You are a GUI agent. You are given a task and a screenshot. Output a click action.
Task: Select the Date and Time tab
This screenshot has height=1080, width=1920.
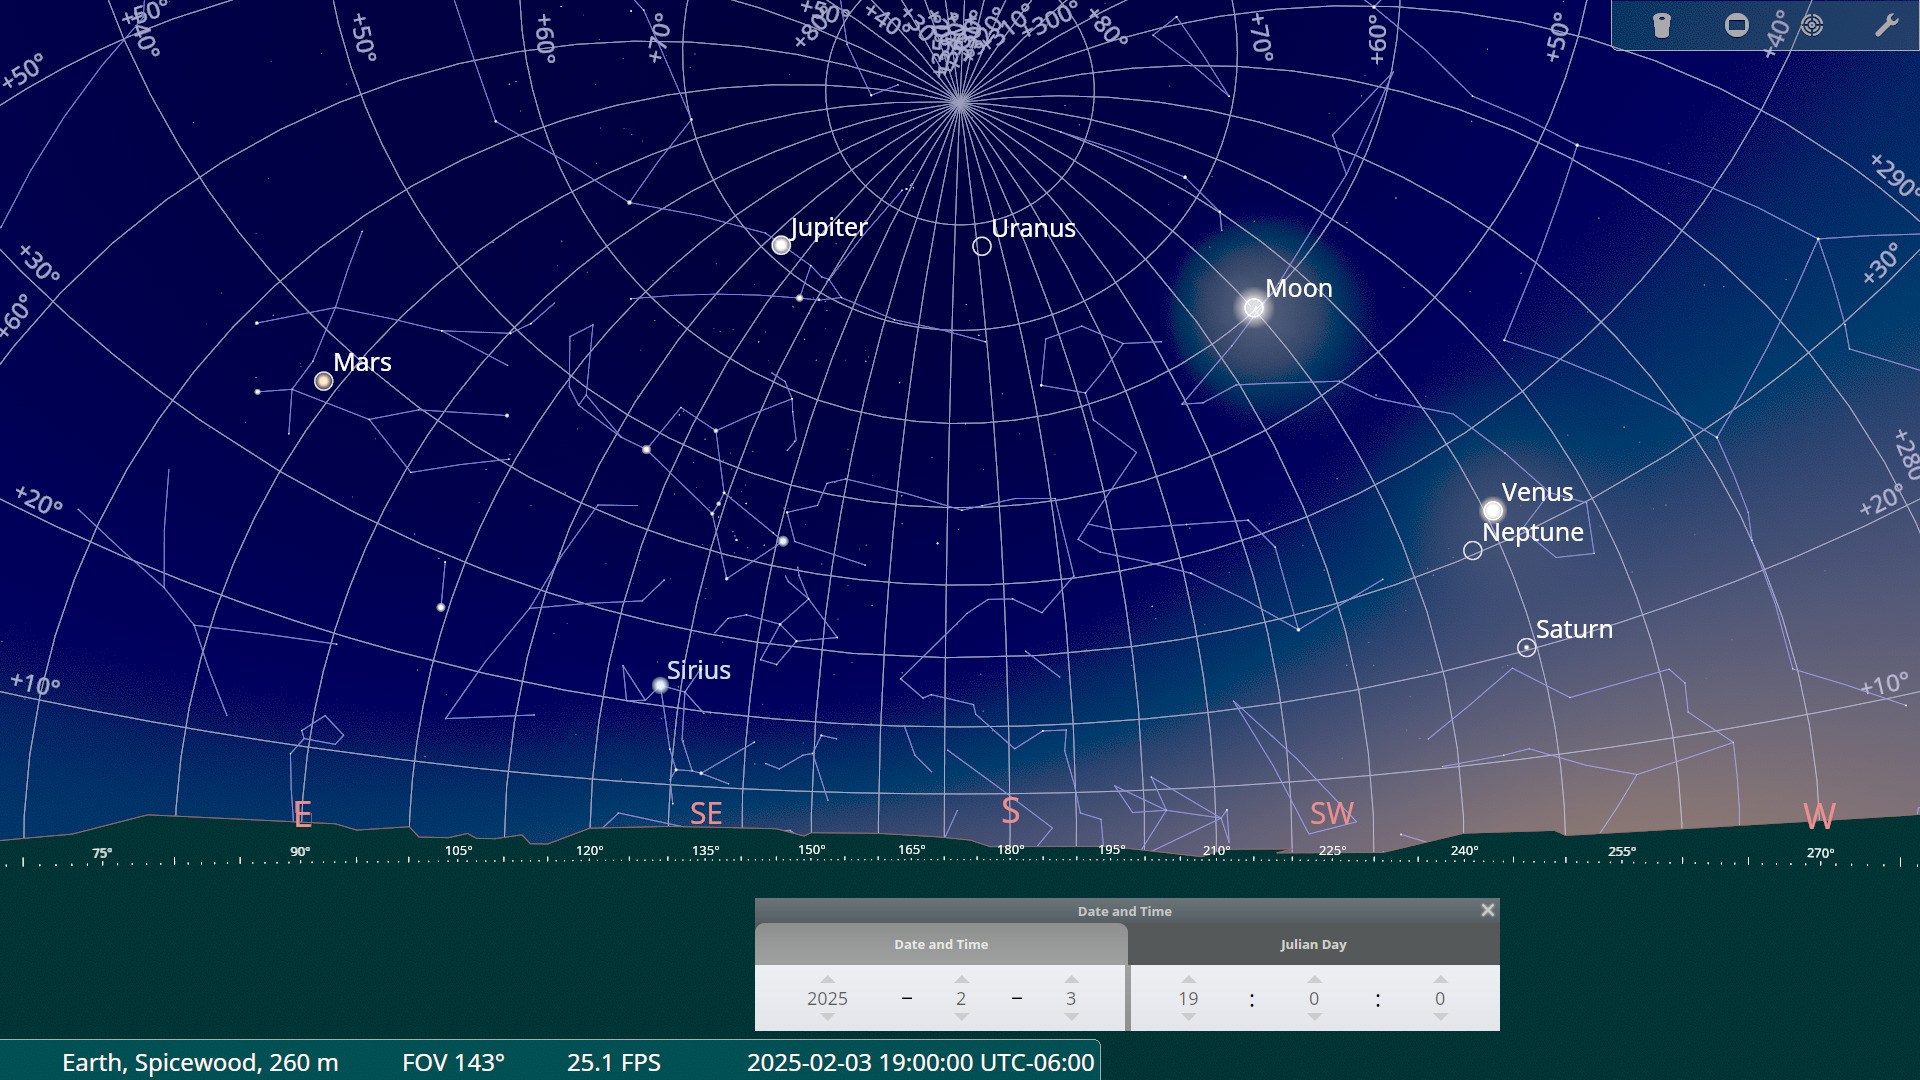pos(940,944)
